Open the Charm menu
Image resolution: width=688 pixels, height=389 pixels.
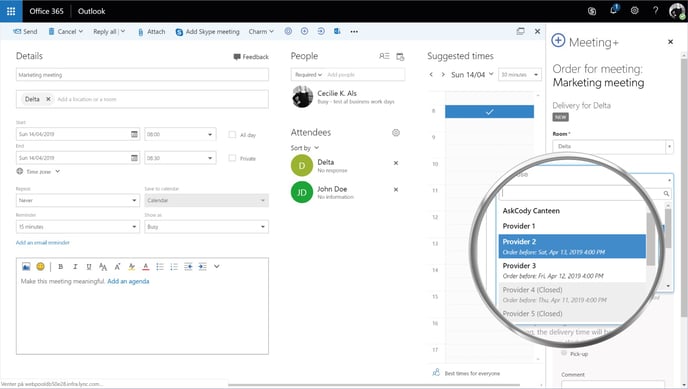click(x=261, y=32)
